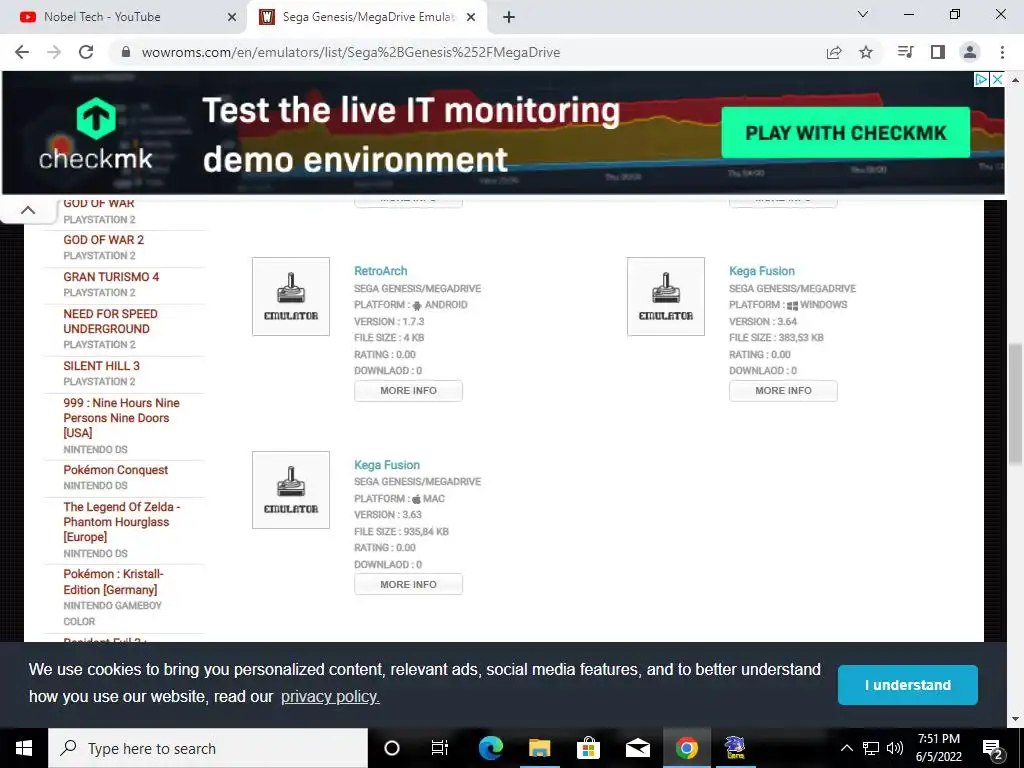Open SILENT HILL 3 in sidebar
The image size is (1024, 768).
[101, 366]
